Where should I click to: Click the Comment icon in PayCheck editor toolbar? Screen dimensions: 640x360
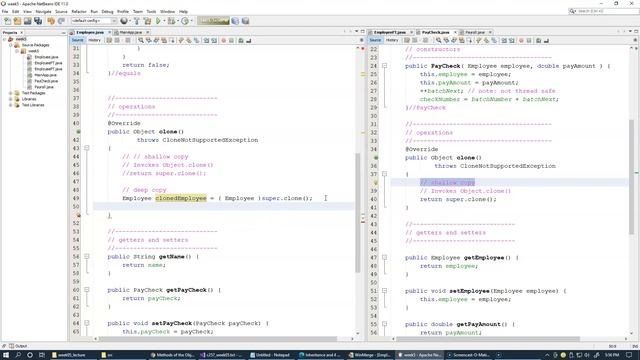click(538, 40)
